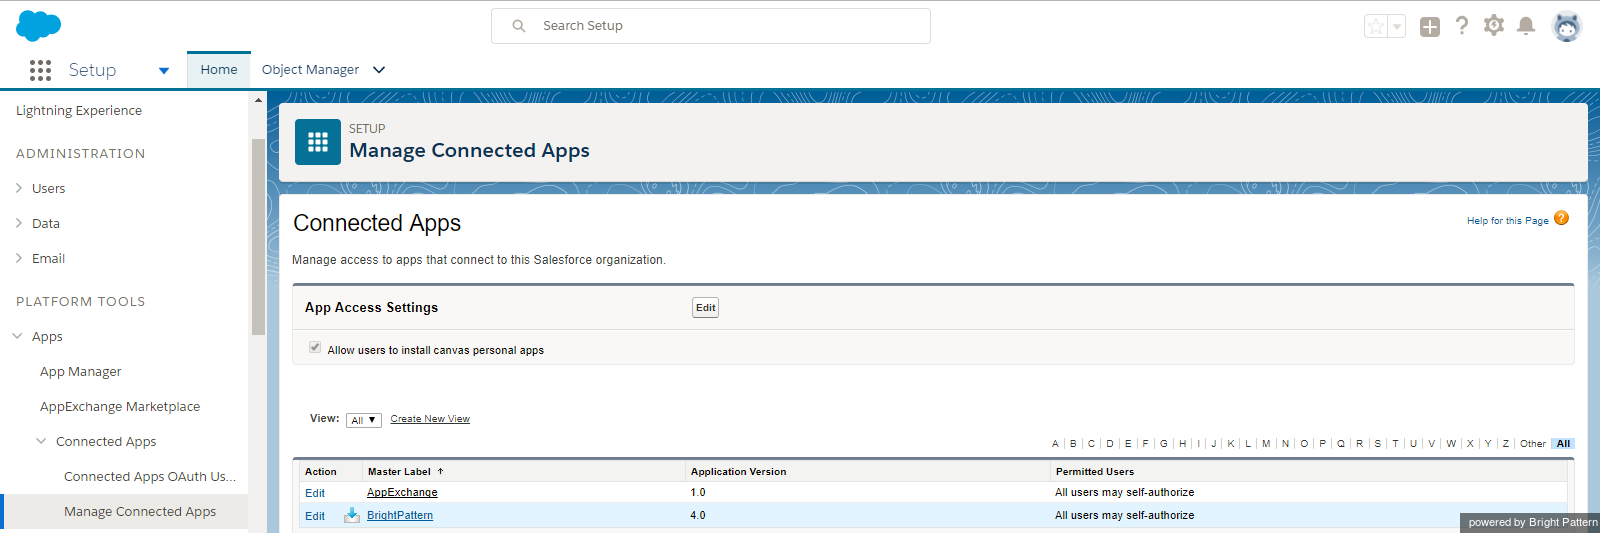
Task: Filter the list by letter S
Action: point(1378,443)
